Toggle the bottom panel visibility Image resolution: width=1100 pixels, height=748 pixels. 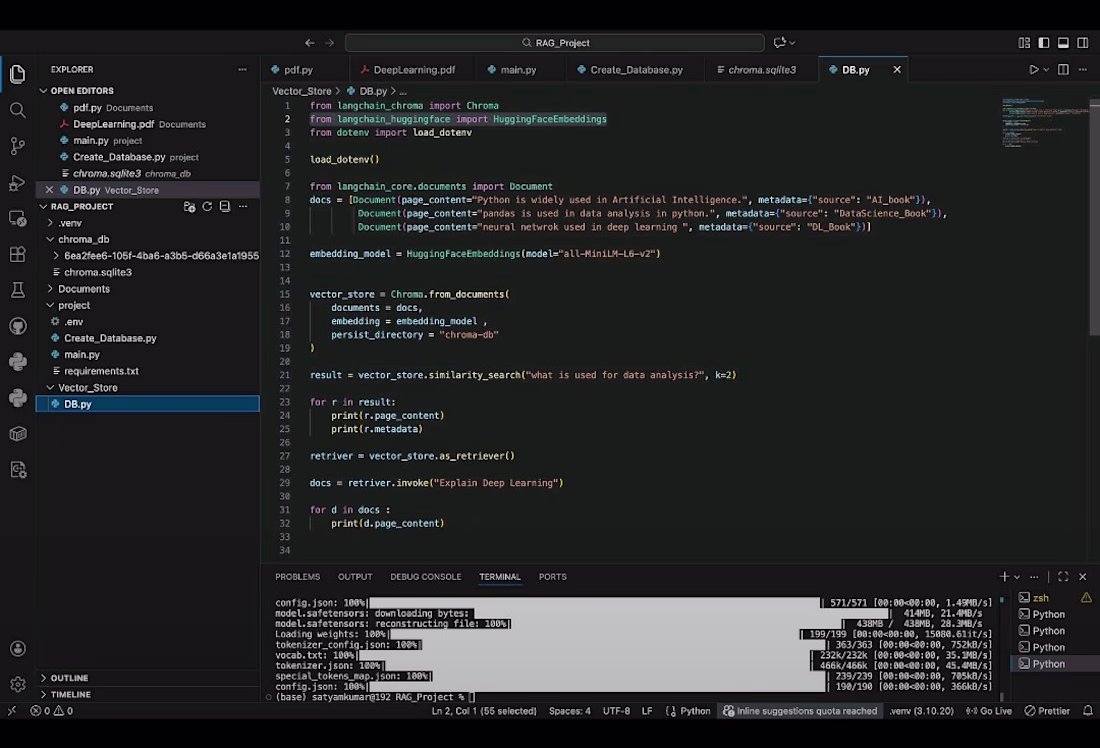coord(1064,43)
